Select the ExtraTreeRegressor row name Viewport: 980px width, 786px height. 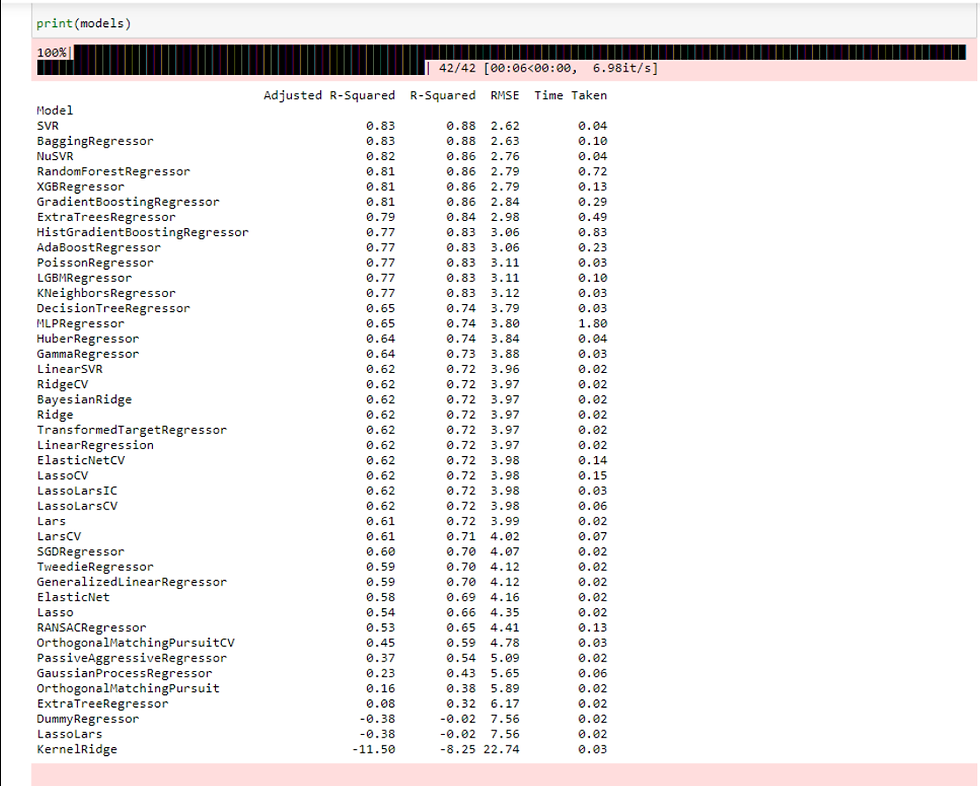[x=102, y=704]
